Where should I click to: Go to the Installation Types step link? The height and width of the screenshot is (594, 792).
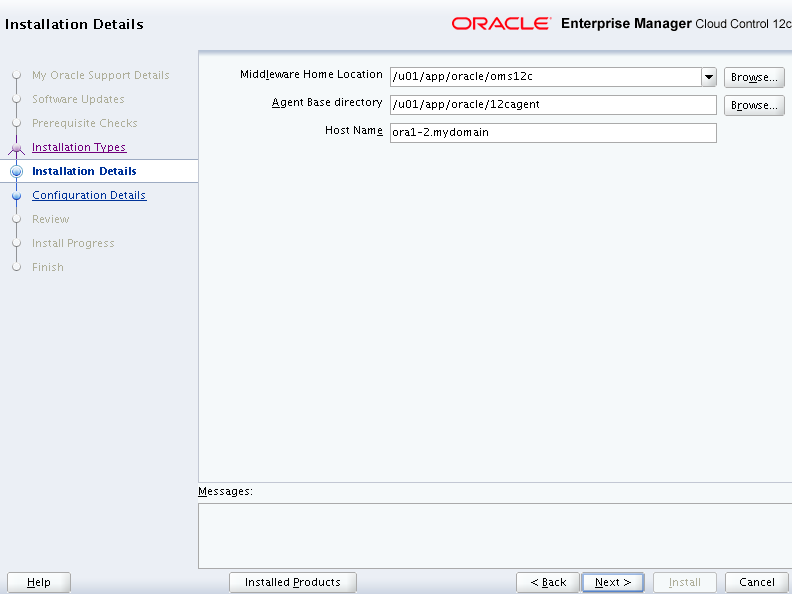point(79,147)
